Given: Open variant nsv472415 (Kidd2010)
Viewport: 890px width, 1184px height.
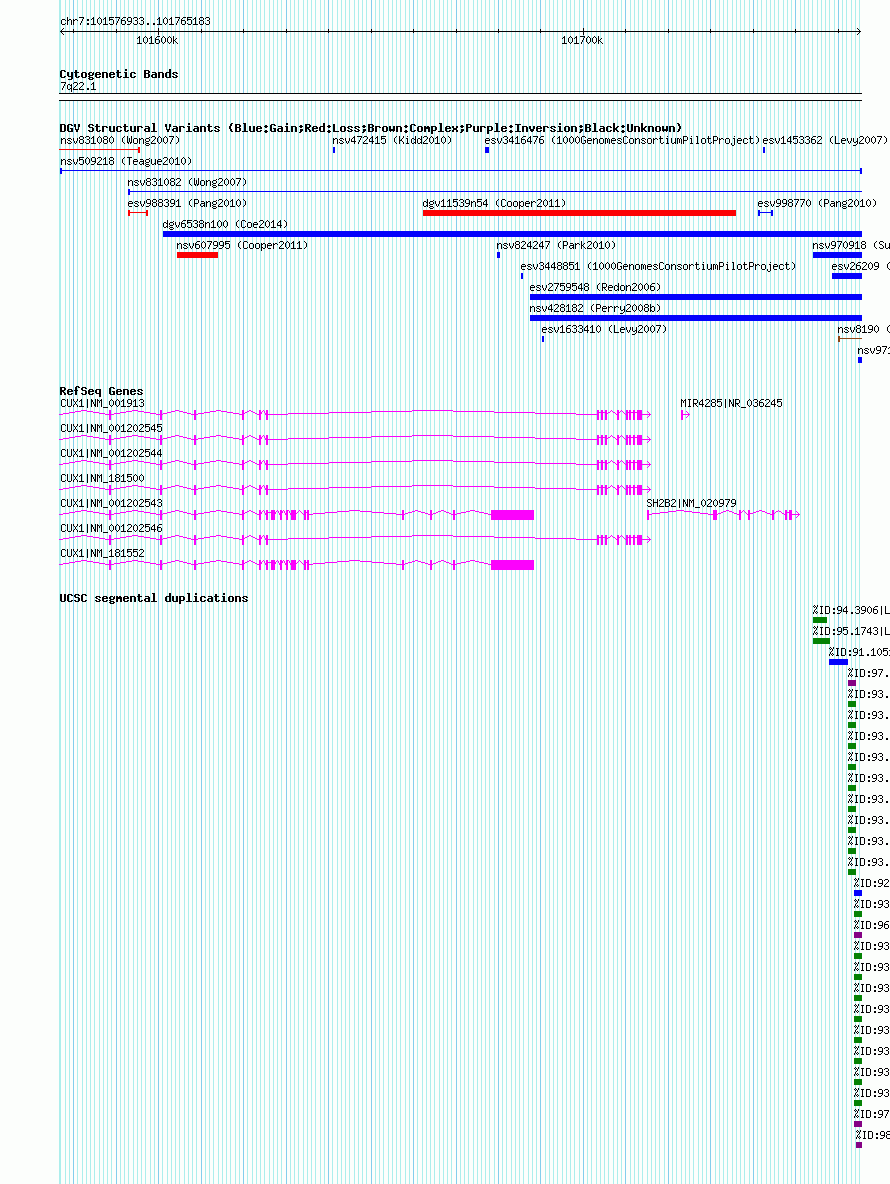Looking at the screenshot, I should (392, 140).
